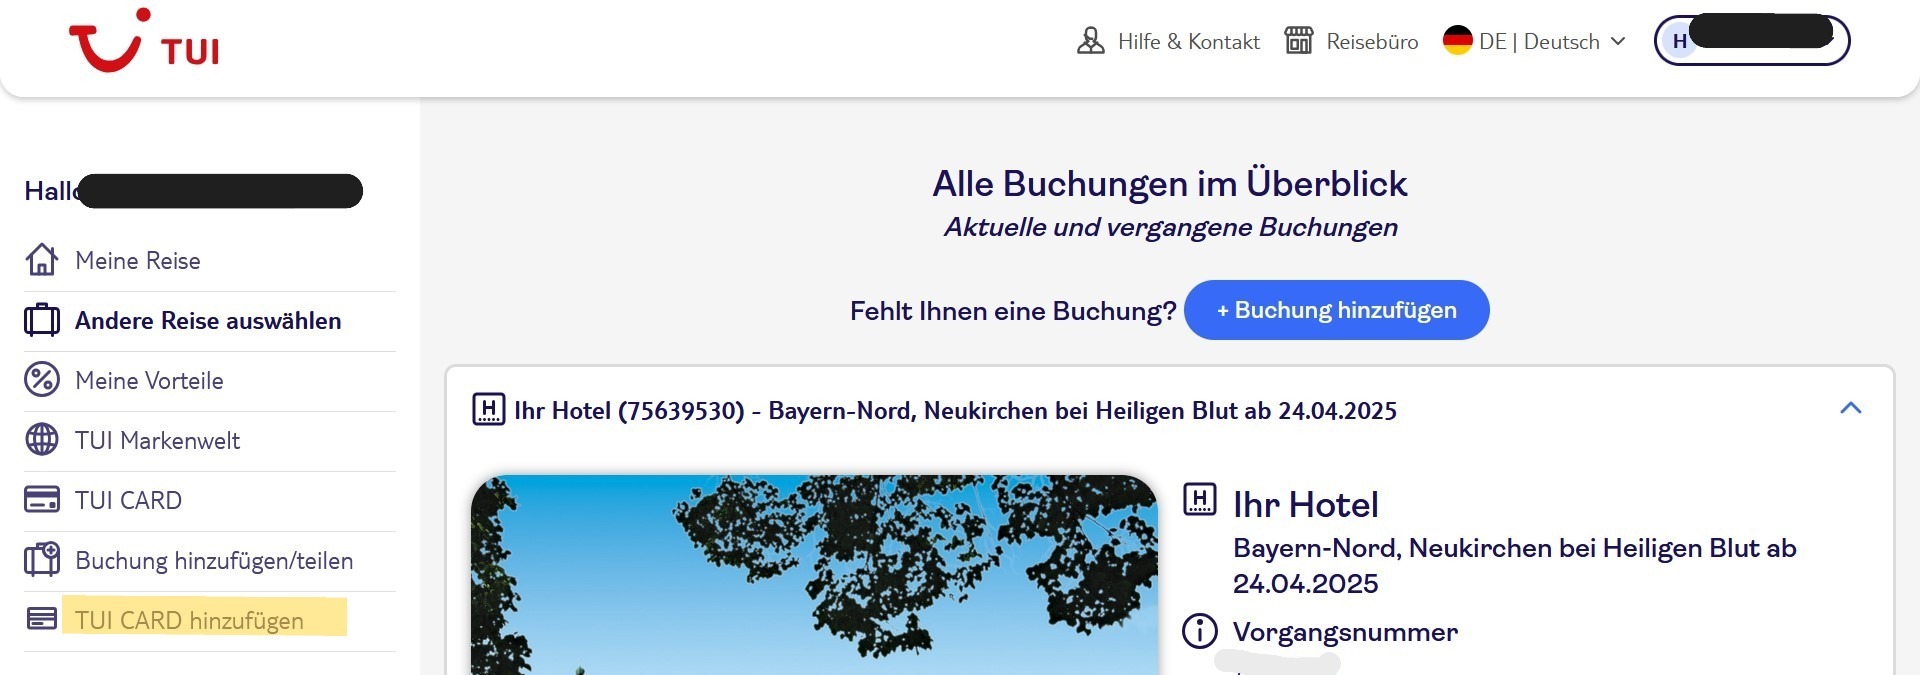1920x675 pixels.
Task: Click the Reisebüro shop icon
Action: click(1298, 41)
